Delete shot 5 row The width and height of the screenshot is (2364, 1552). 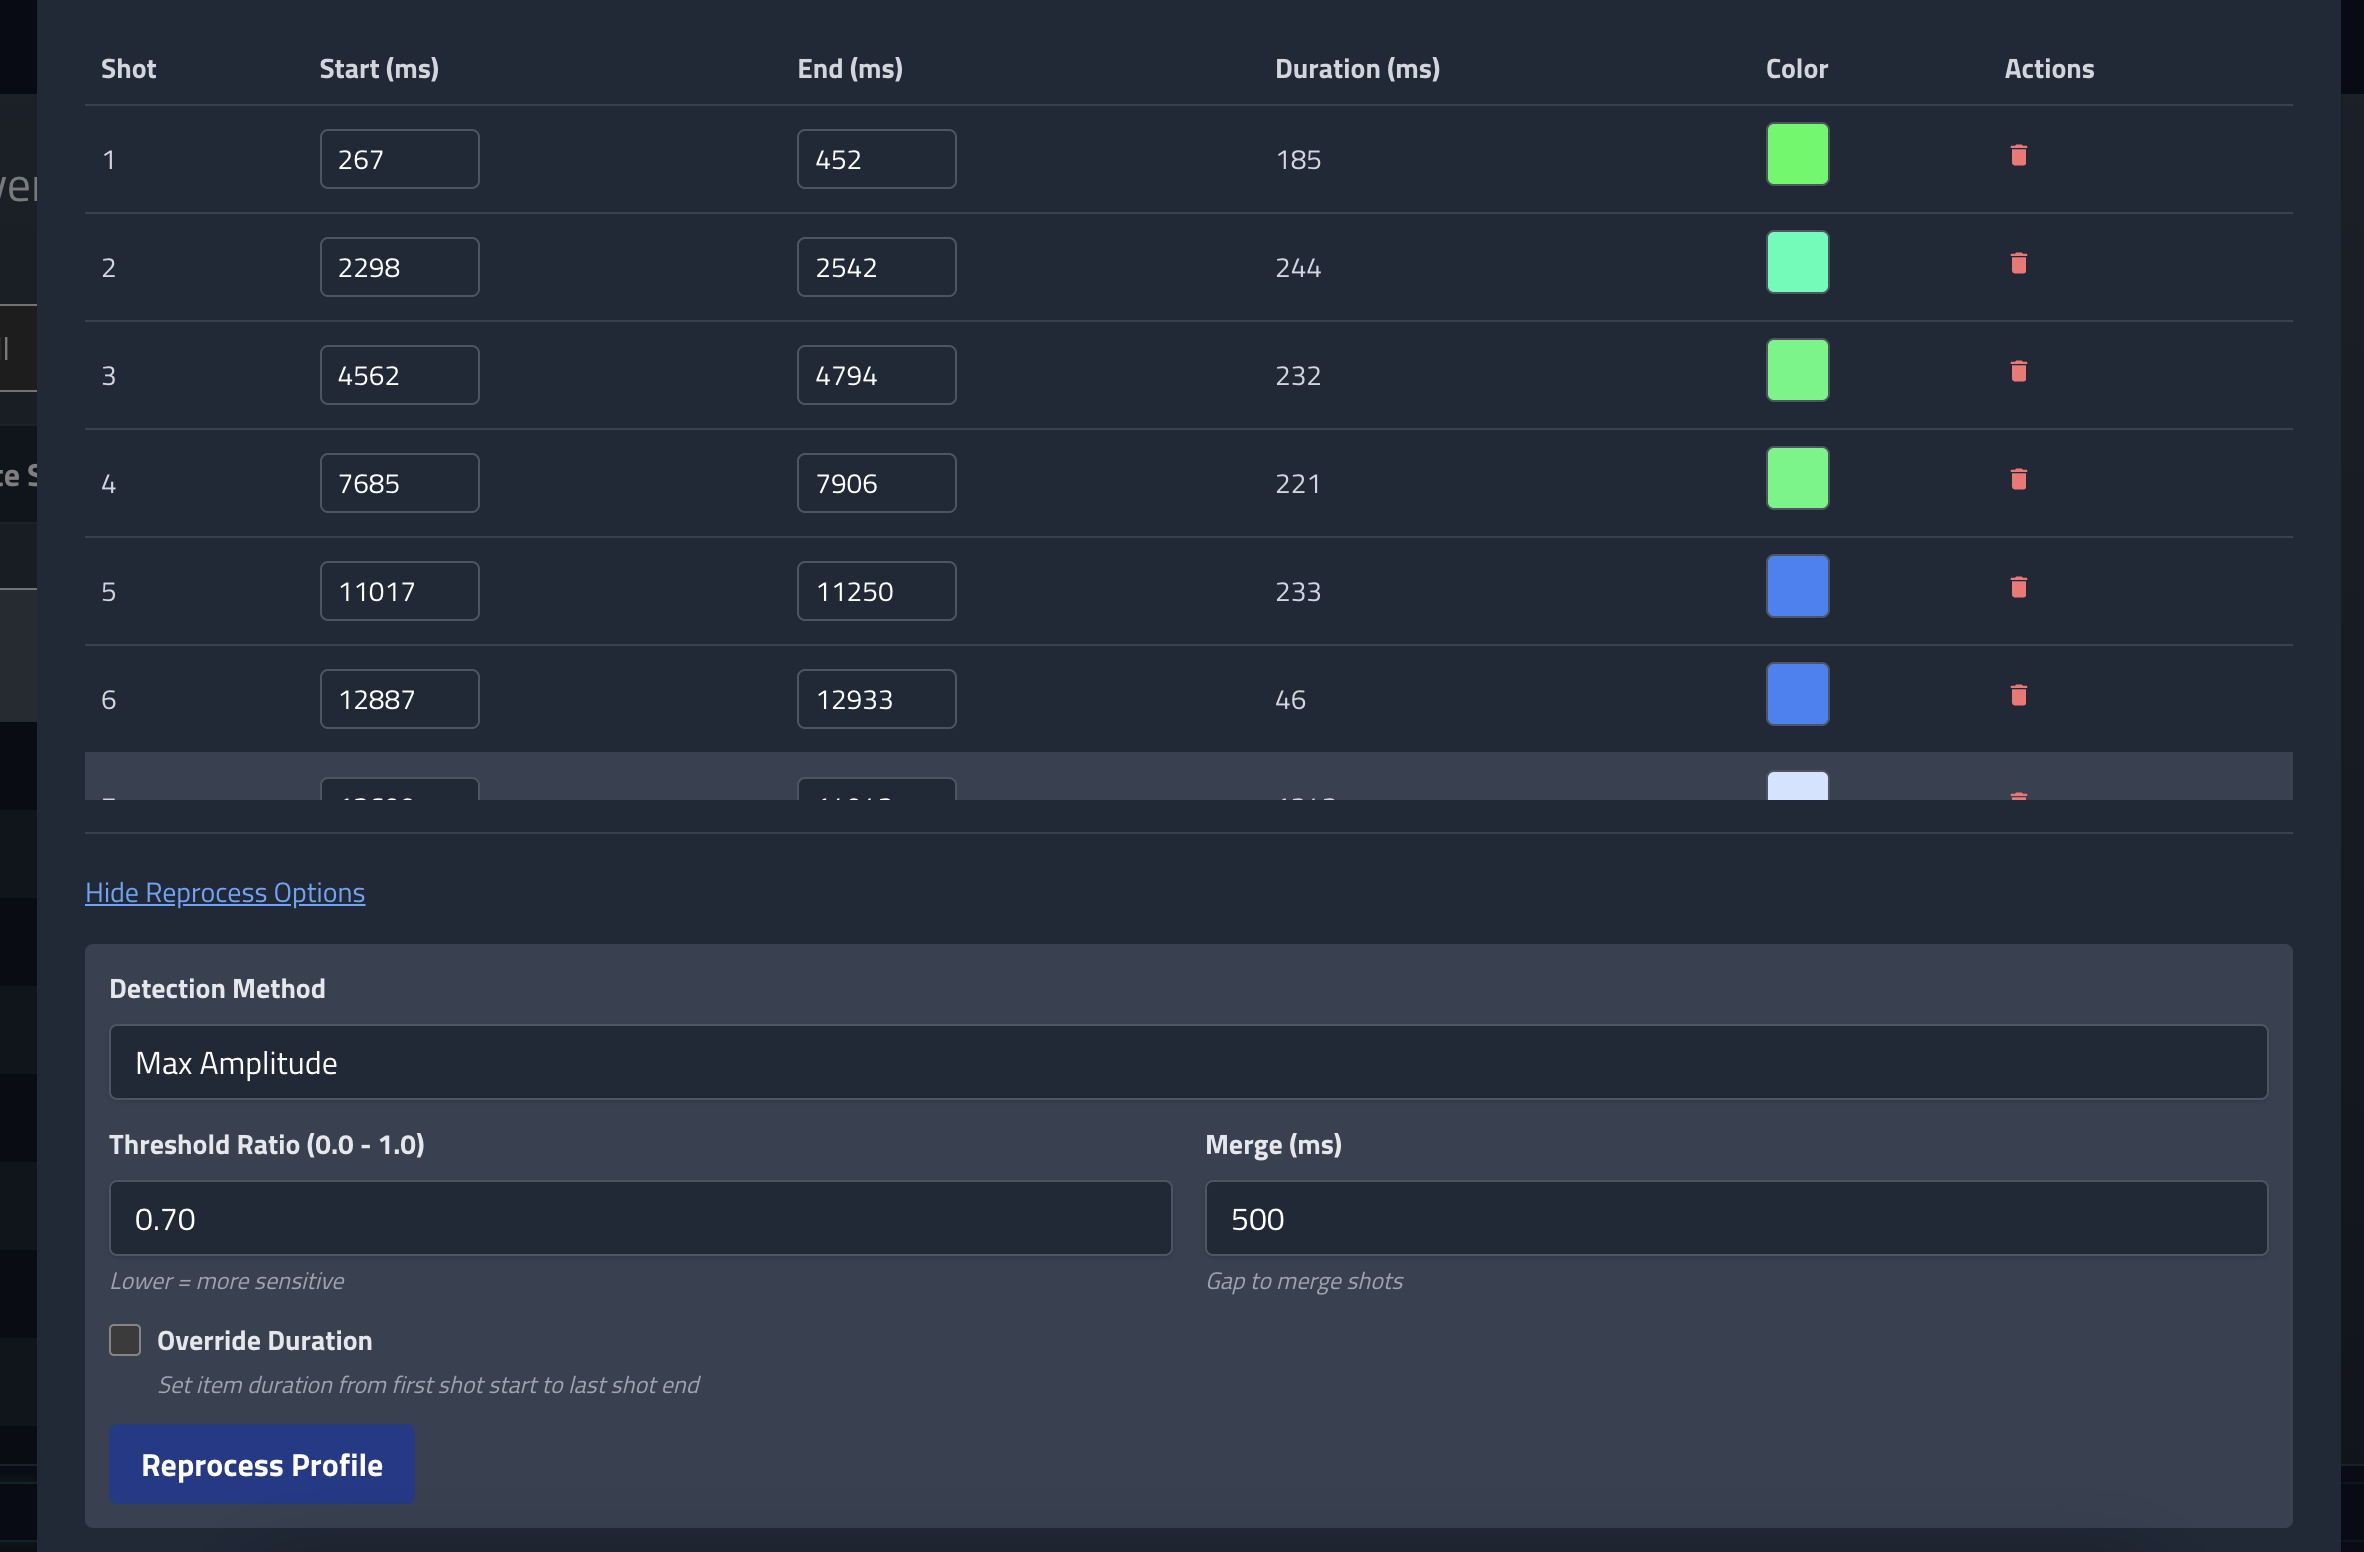2018,587
